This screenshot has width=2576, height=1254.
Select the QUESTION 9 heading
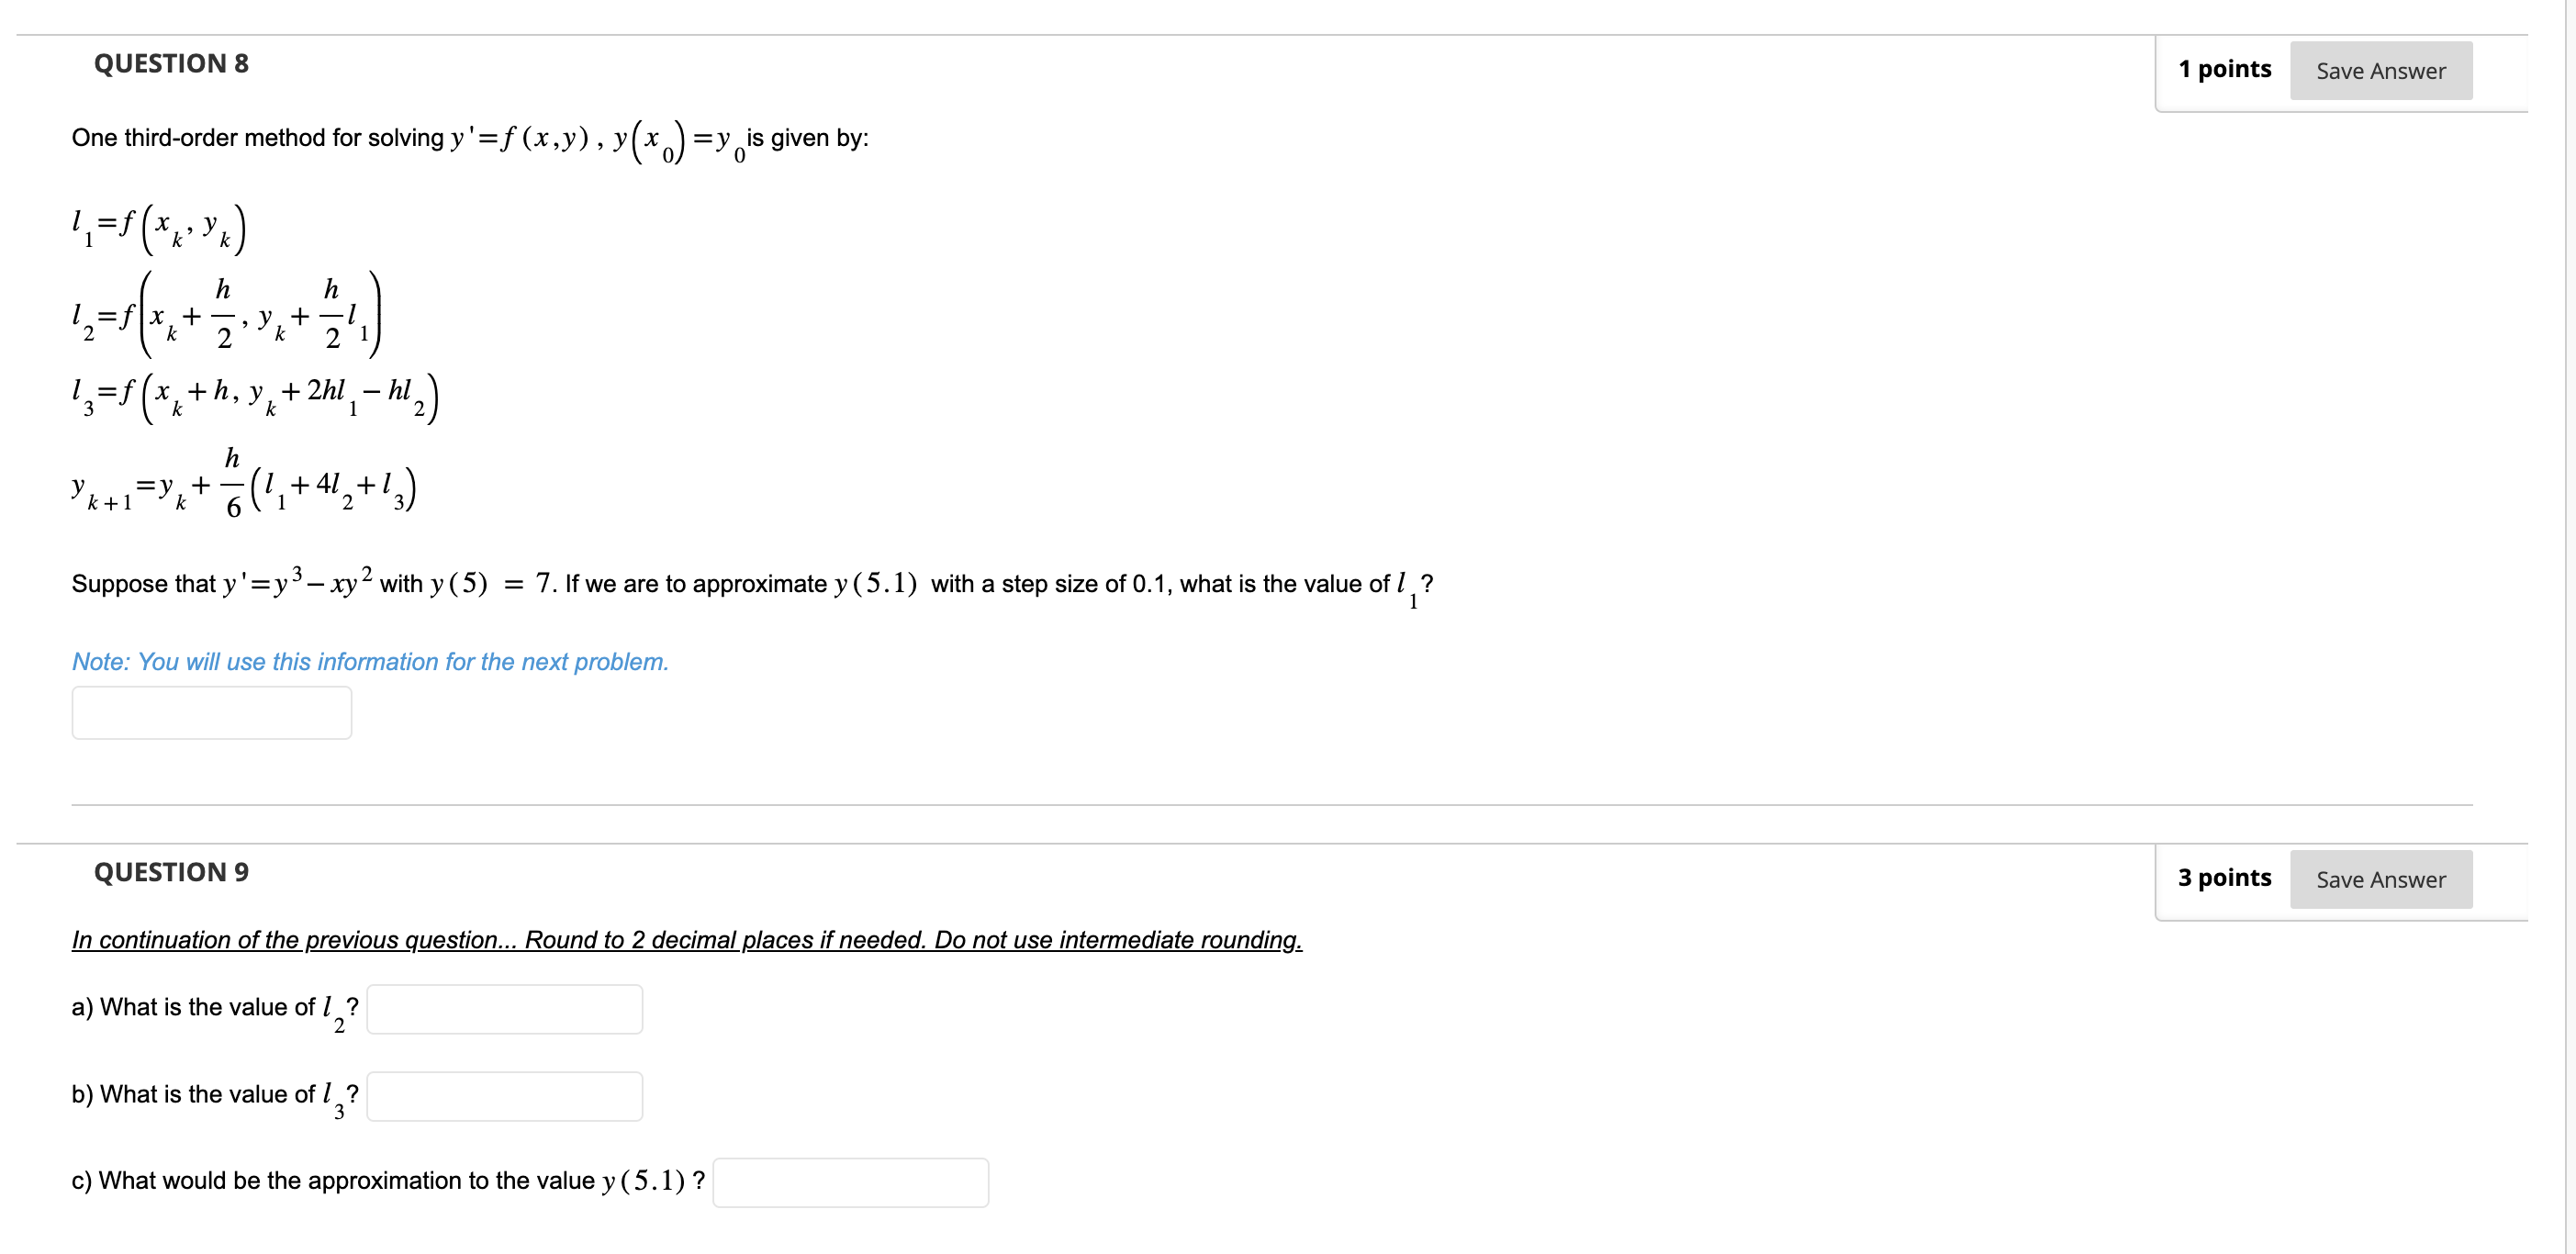(x=171, y=871)
